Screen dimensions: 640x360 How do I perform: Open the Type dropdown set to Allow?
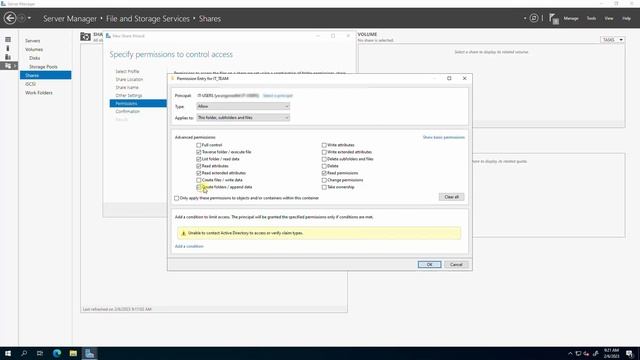click(x=243, y=106)
